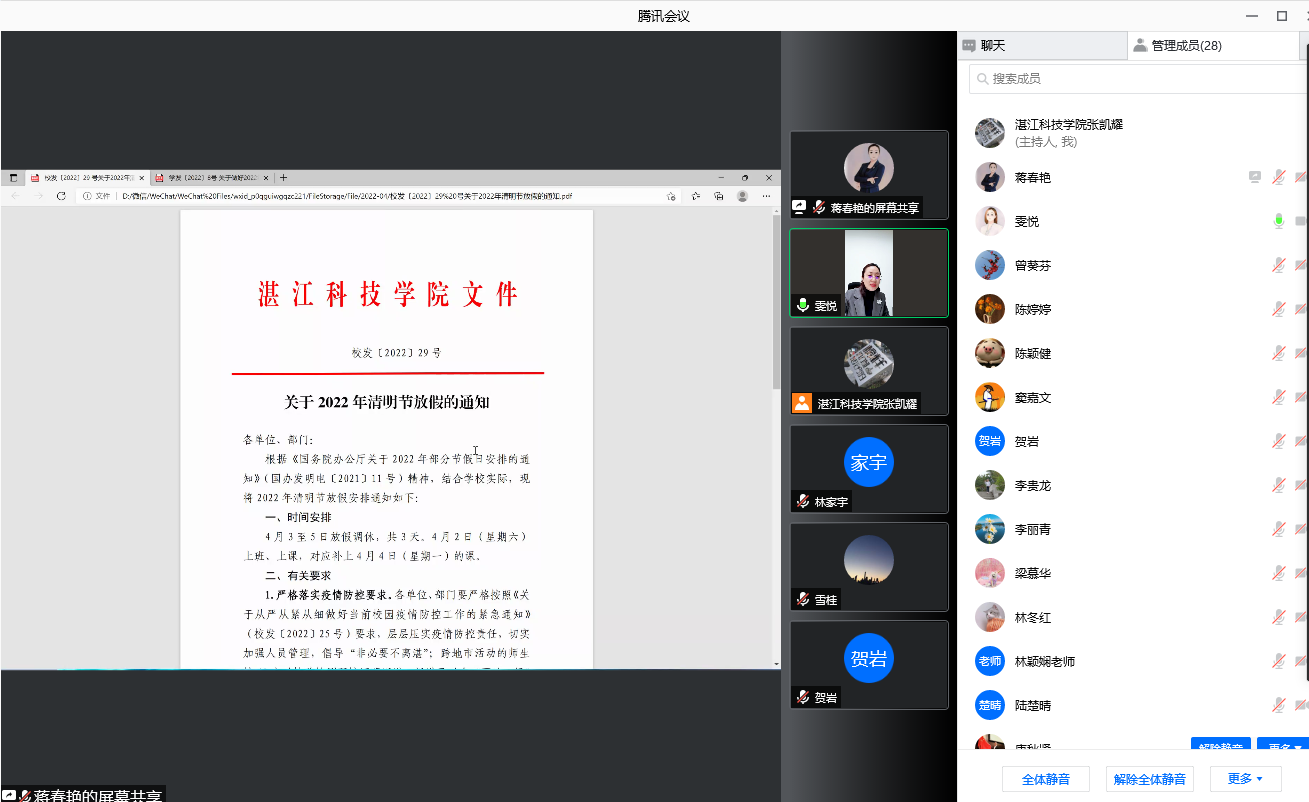Viewport: 1309px width, 802px height.
Task: Click the browser back arrow
Action: (x=15, y=196)
